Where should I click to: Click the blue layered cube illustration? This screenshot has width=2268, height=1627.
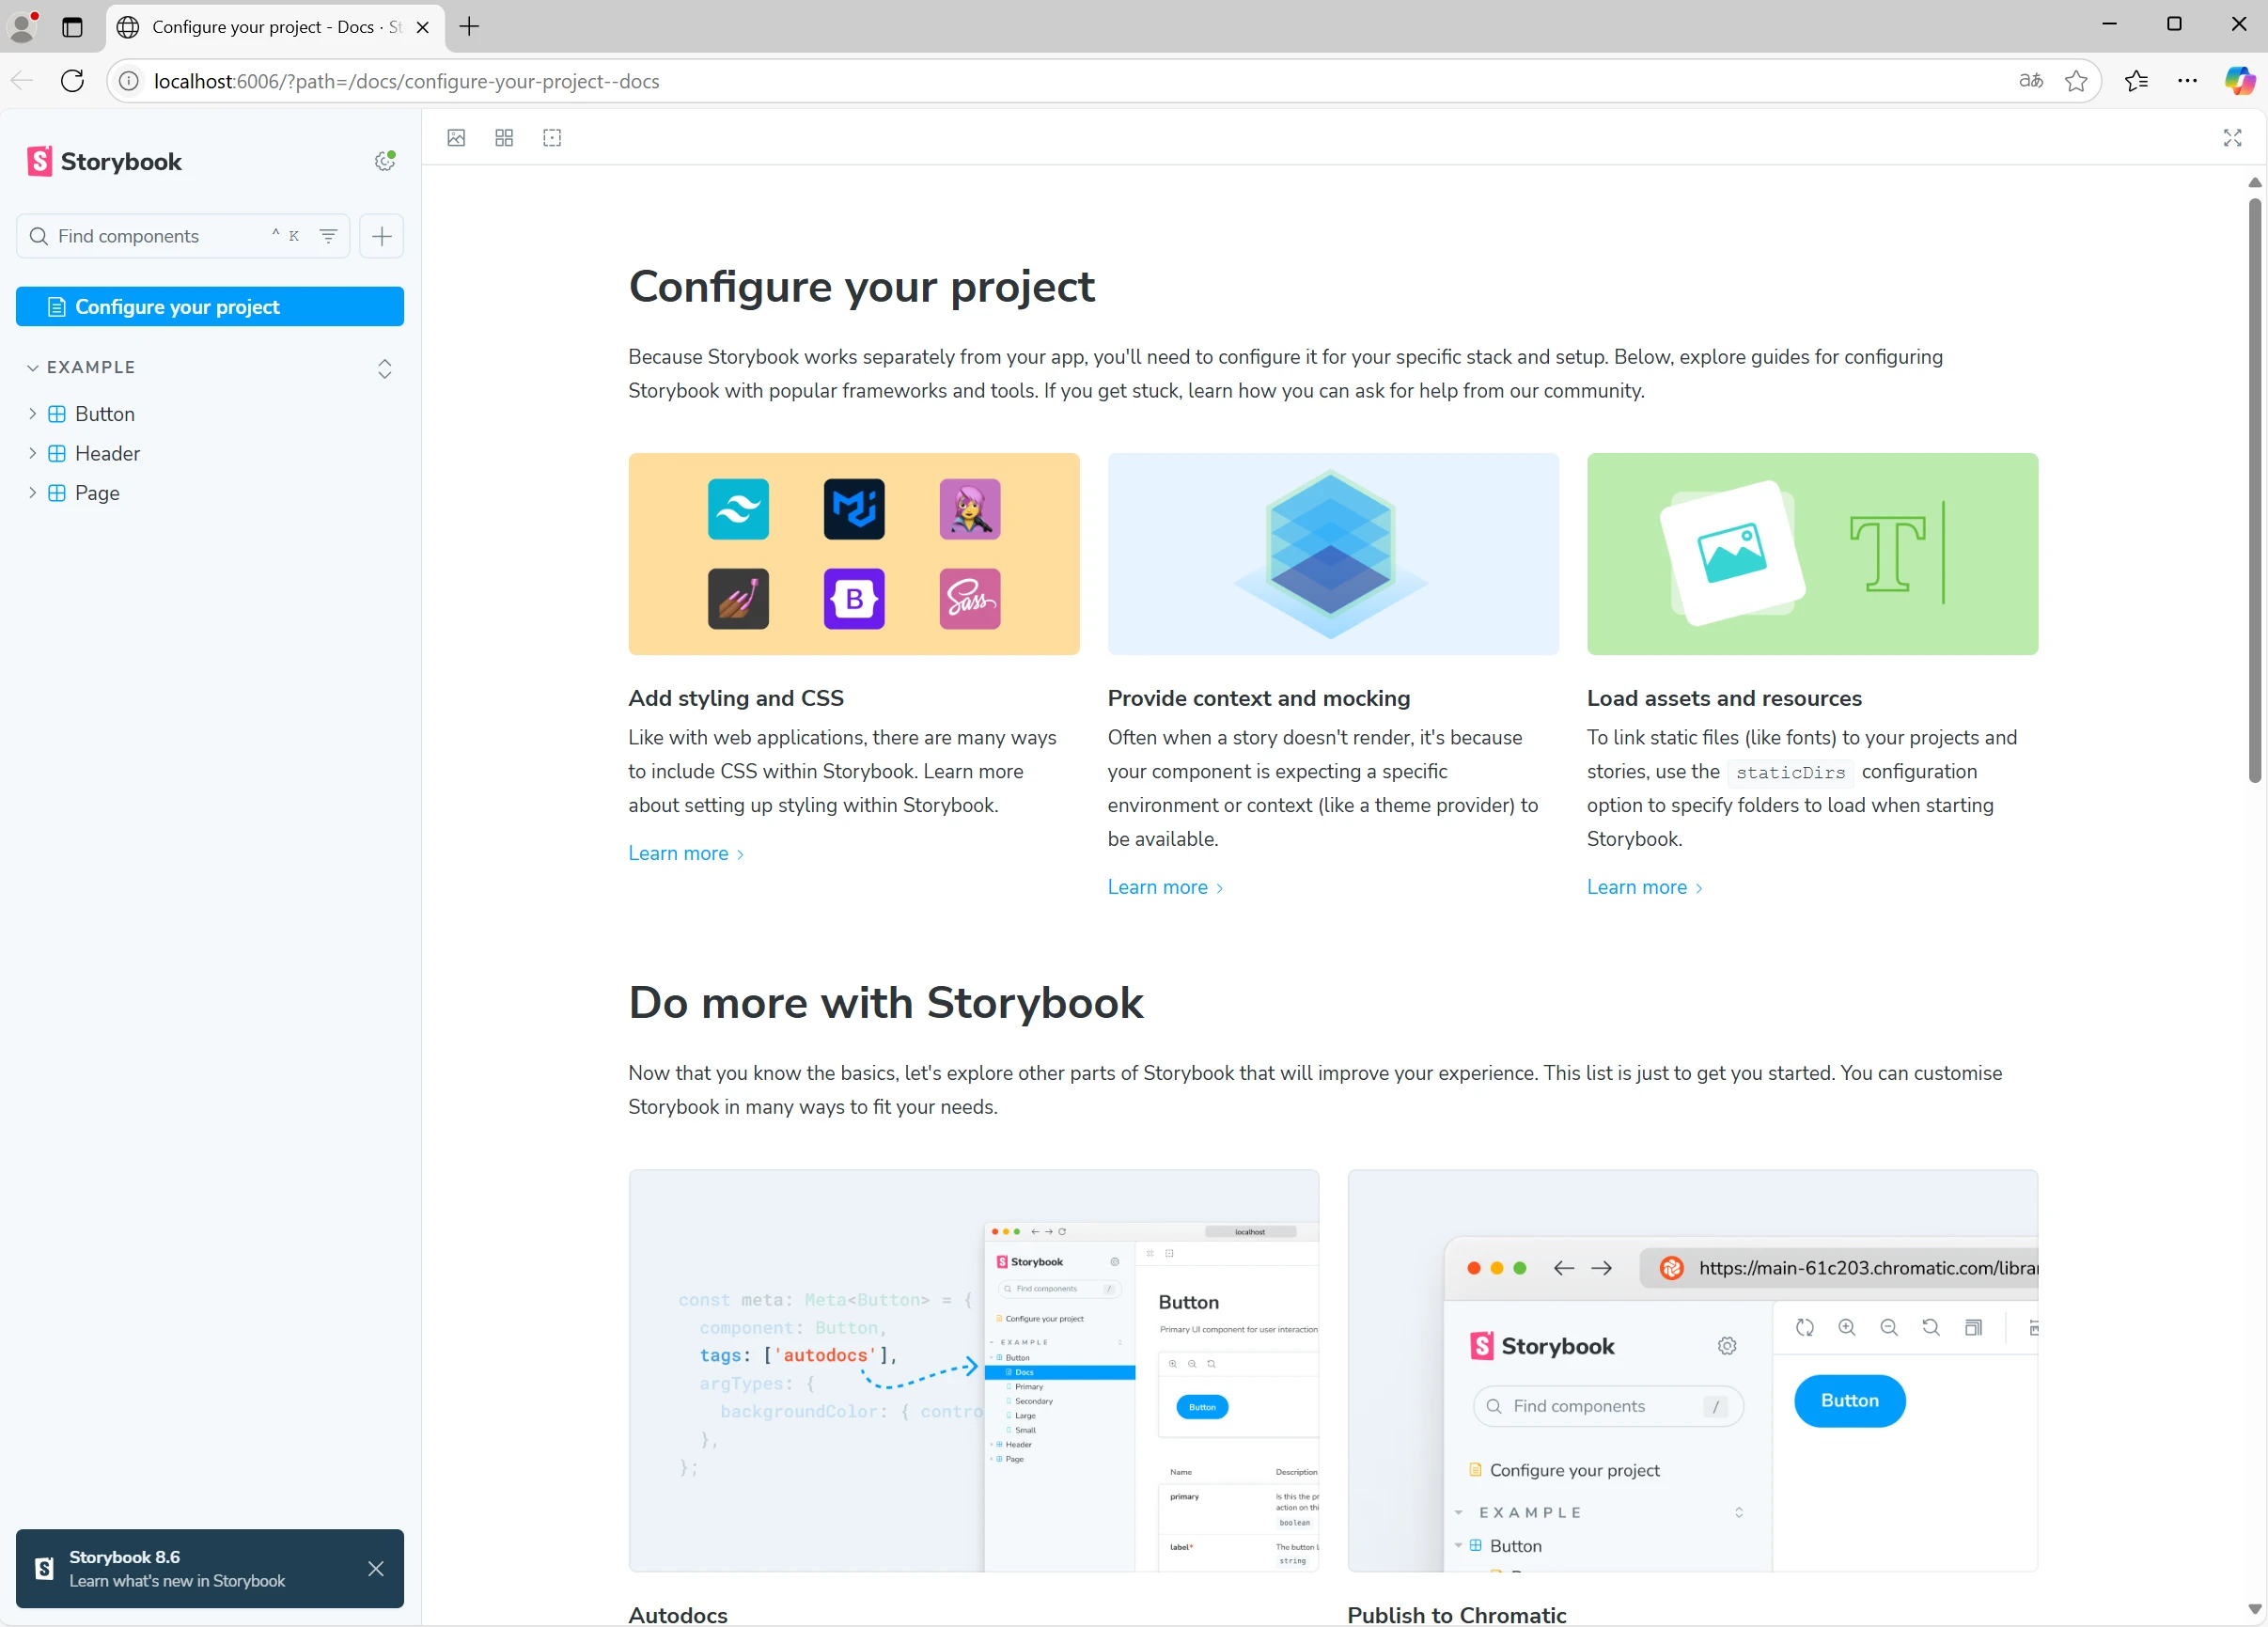click(1333, 554)
